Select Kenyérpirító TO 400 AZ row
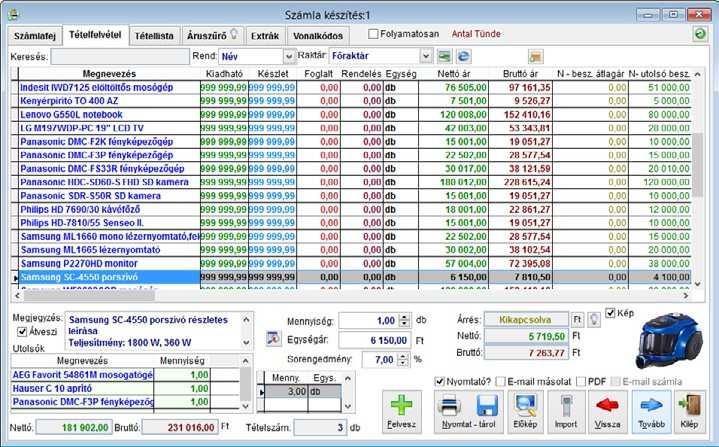 351,101
